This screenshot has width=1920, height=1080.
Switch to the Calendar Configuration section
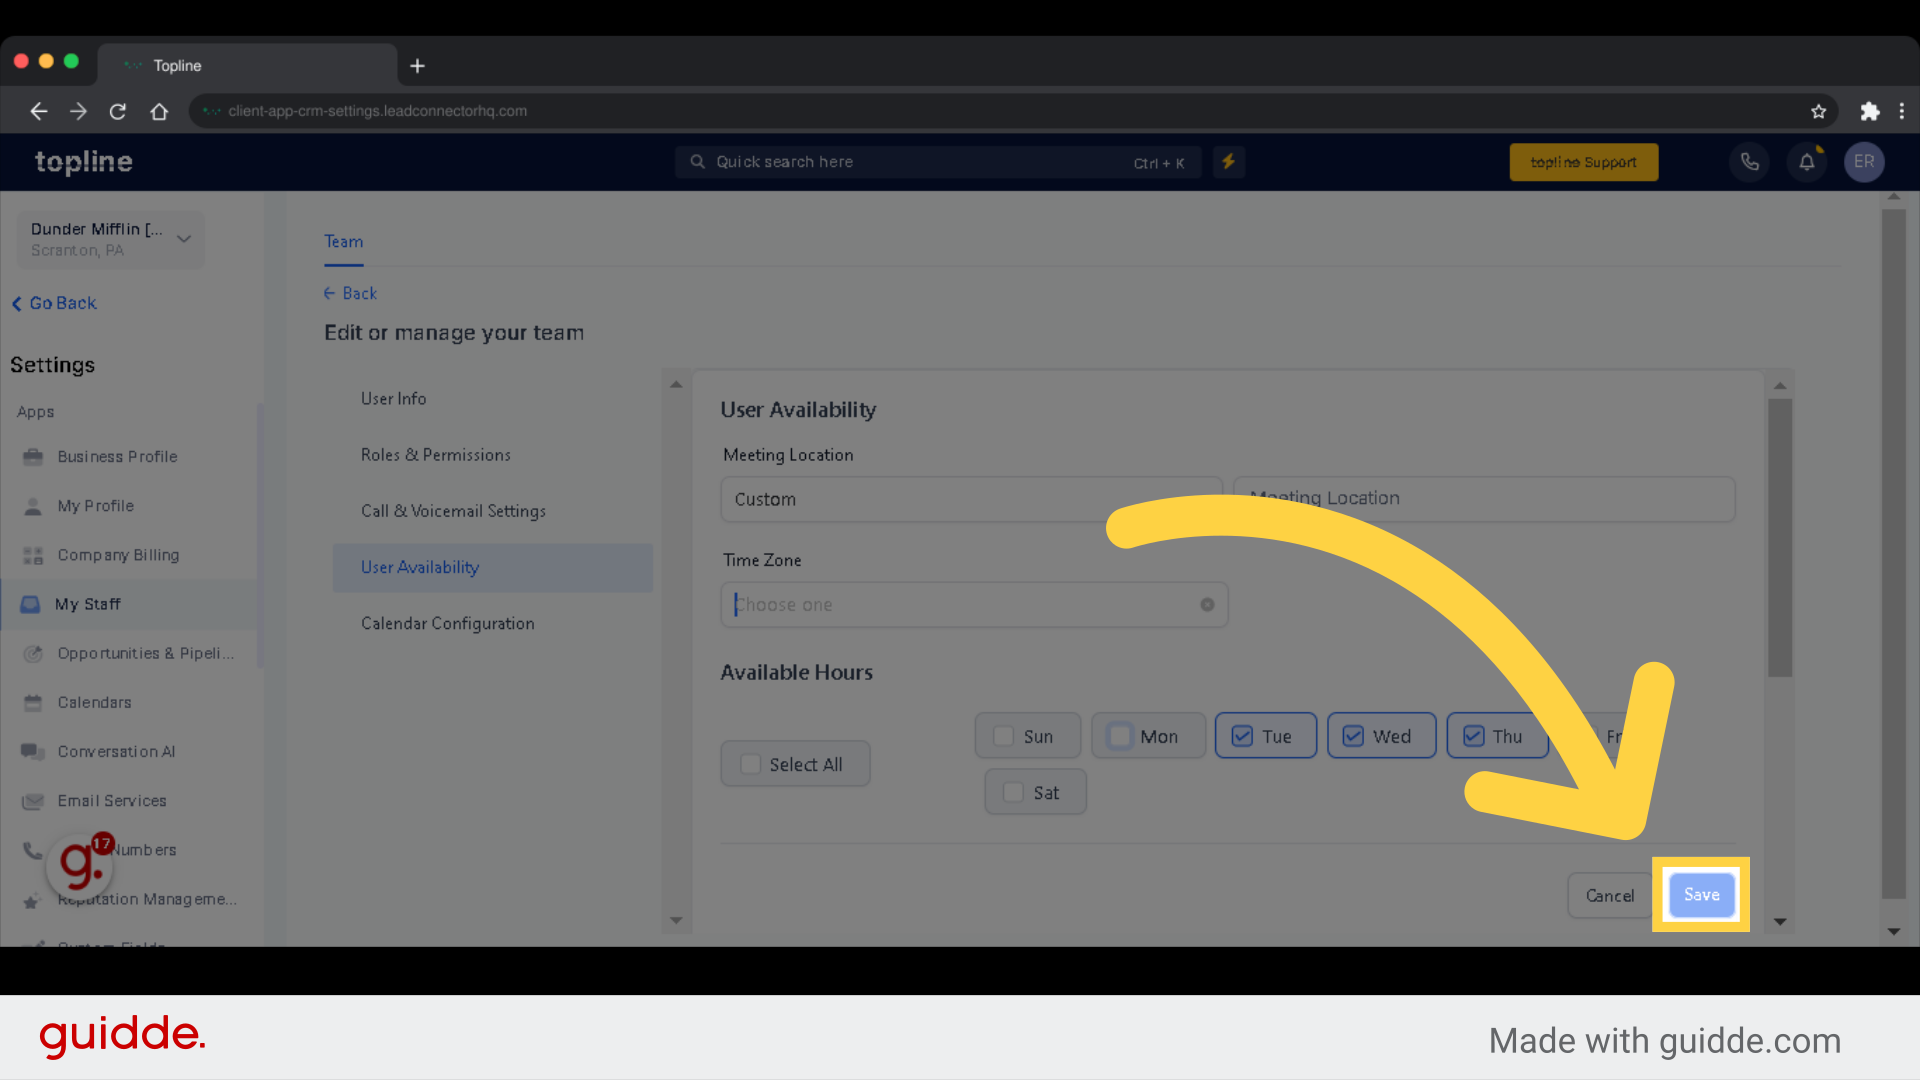point(446,622)
